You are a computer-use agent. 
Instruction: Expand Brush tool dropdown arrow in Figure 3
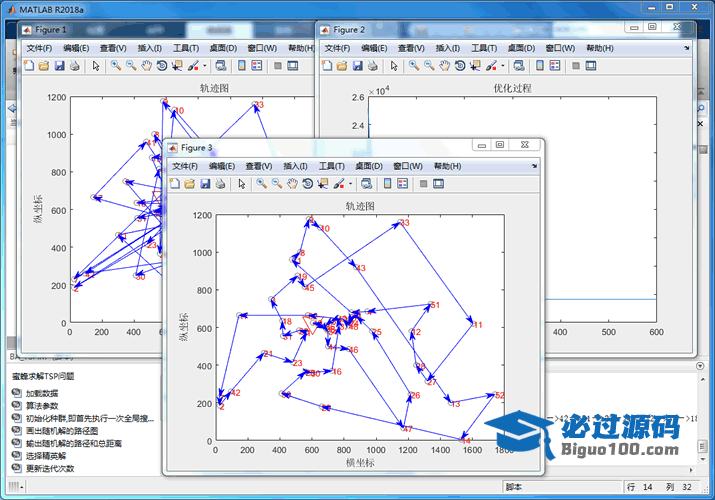click(351, 184)
